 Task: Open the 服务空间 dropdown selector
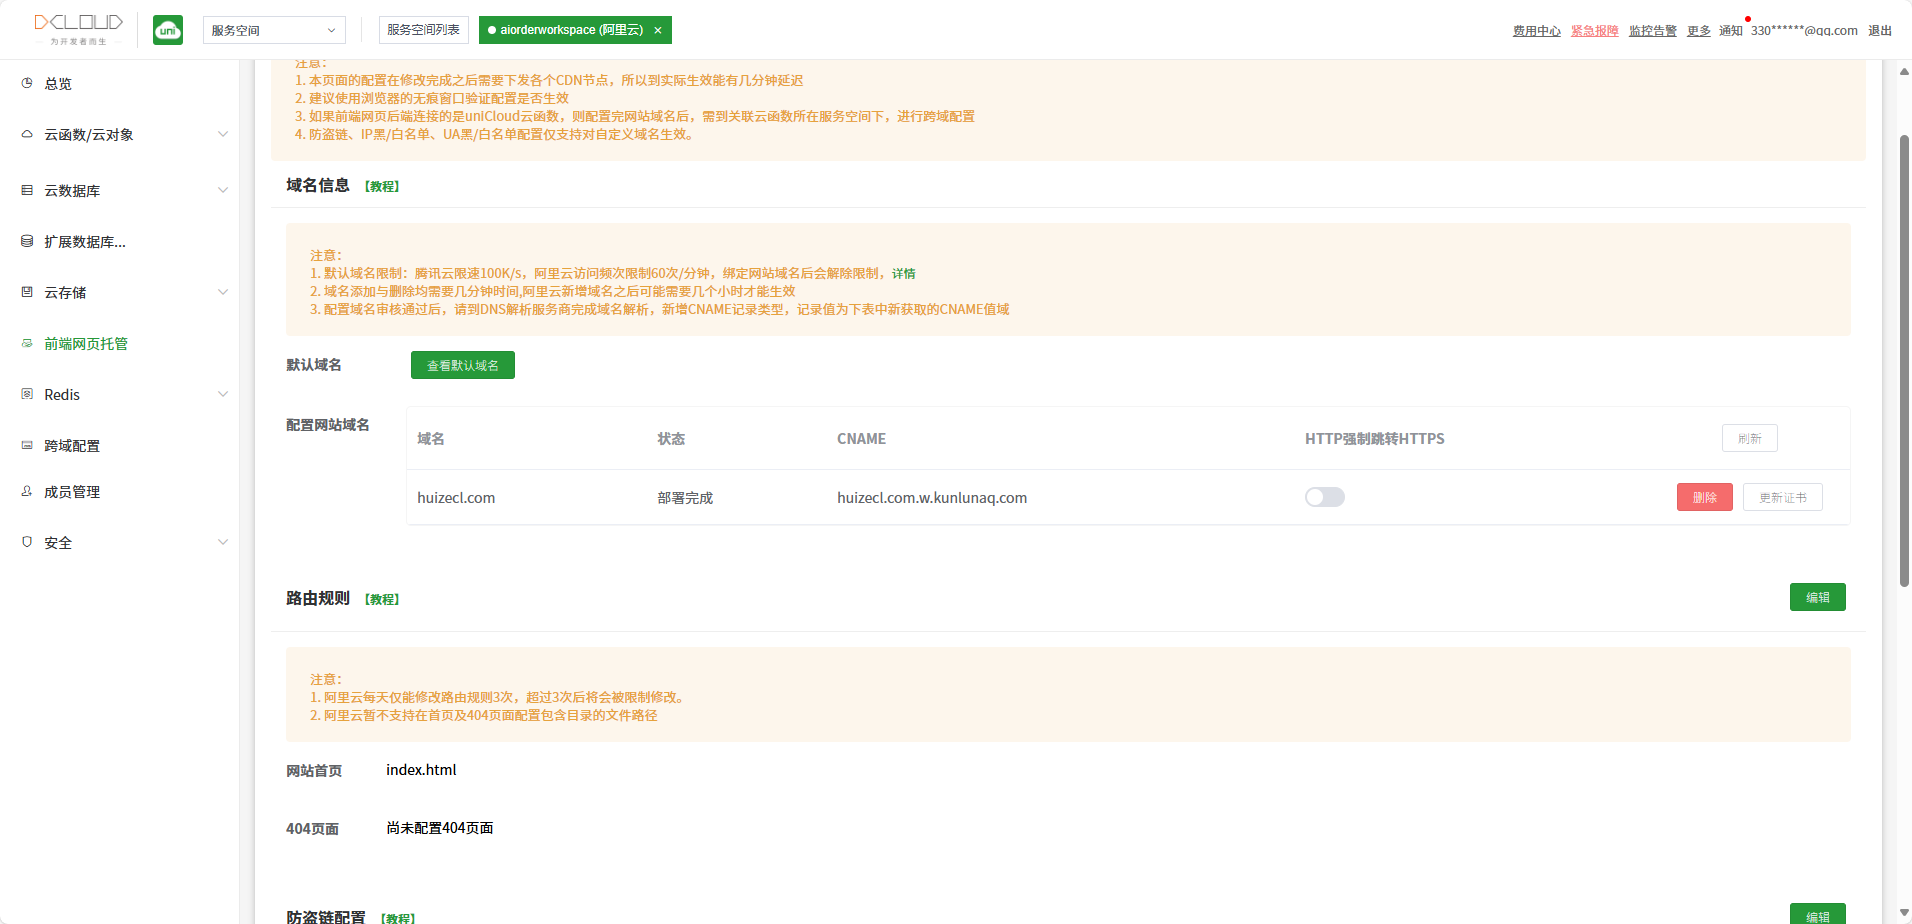click(274, 30)
